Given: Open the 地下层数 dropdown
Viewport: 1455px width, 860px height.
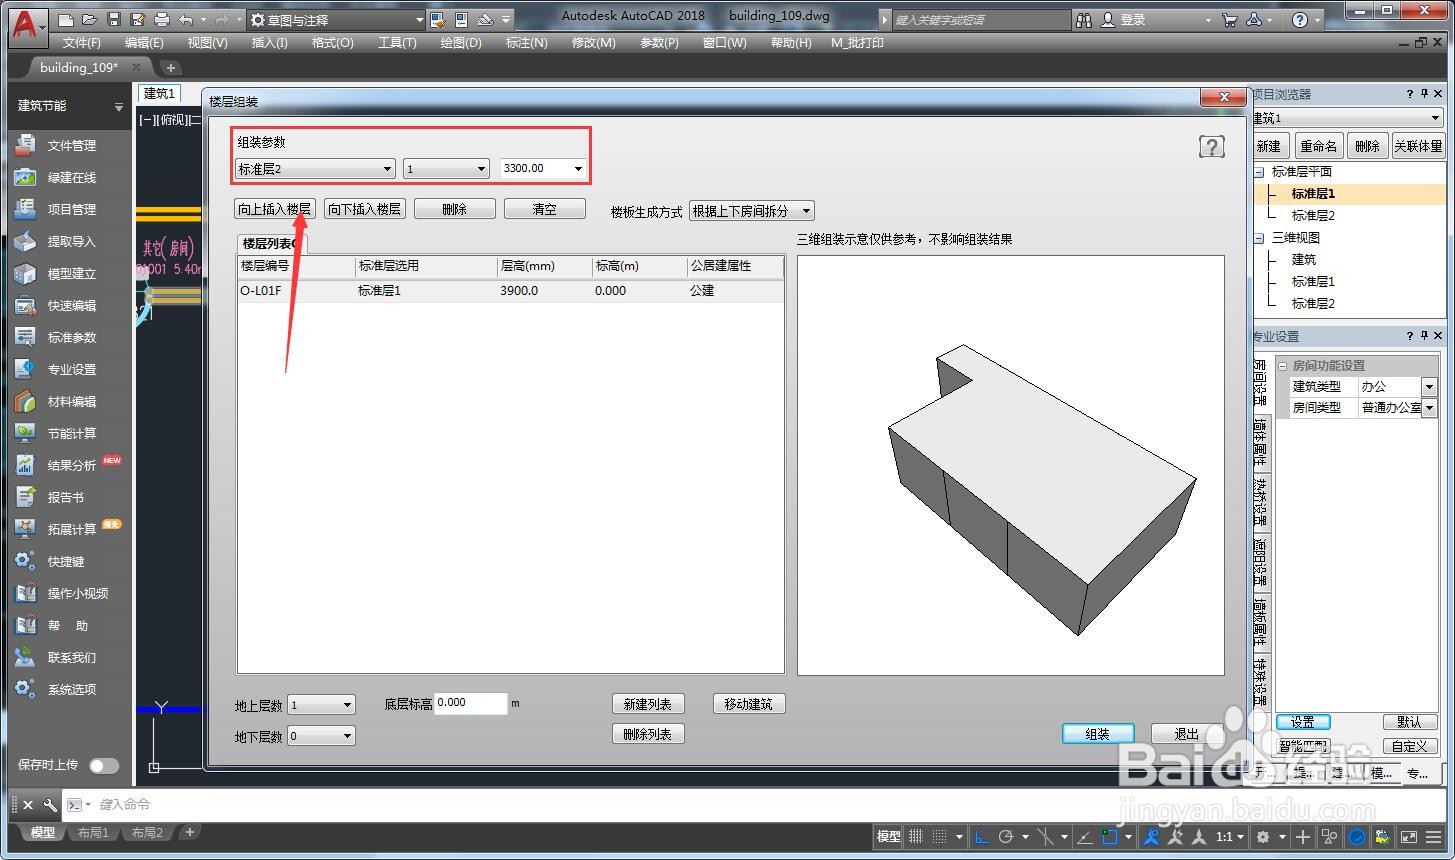Looking at the screenshot, I should pyautogui.click(x=321, y=736).
